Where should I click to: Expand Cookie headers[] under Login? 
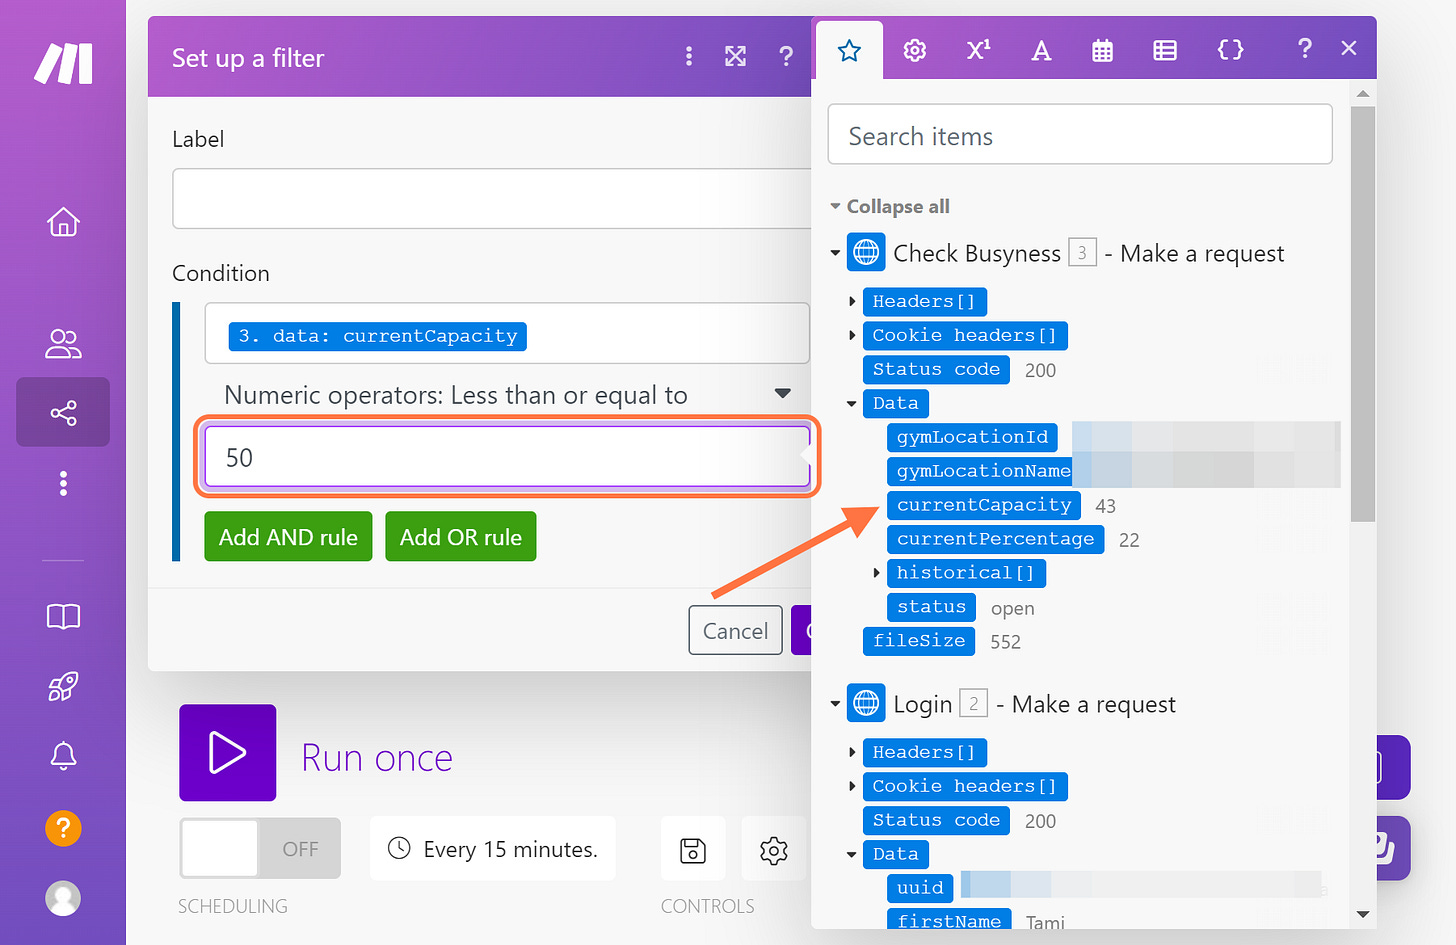coord(852,786)
